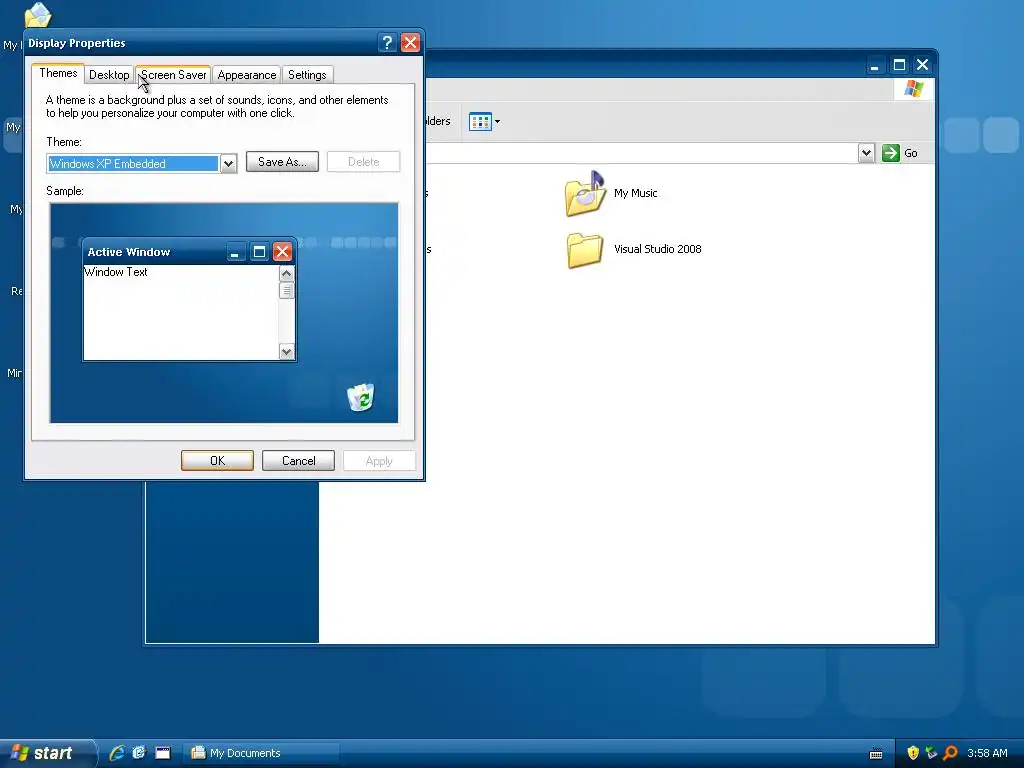The width and height of the screenshot is (1024, 768).
Task: Select the Windows XP Embedded theme field
Action: click(133, 163)
